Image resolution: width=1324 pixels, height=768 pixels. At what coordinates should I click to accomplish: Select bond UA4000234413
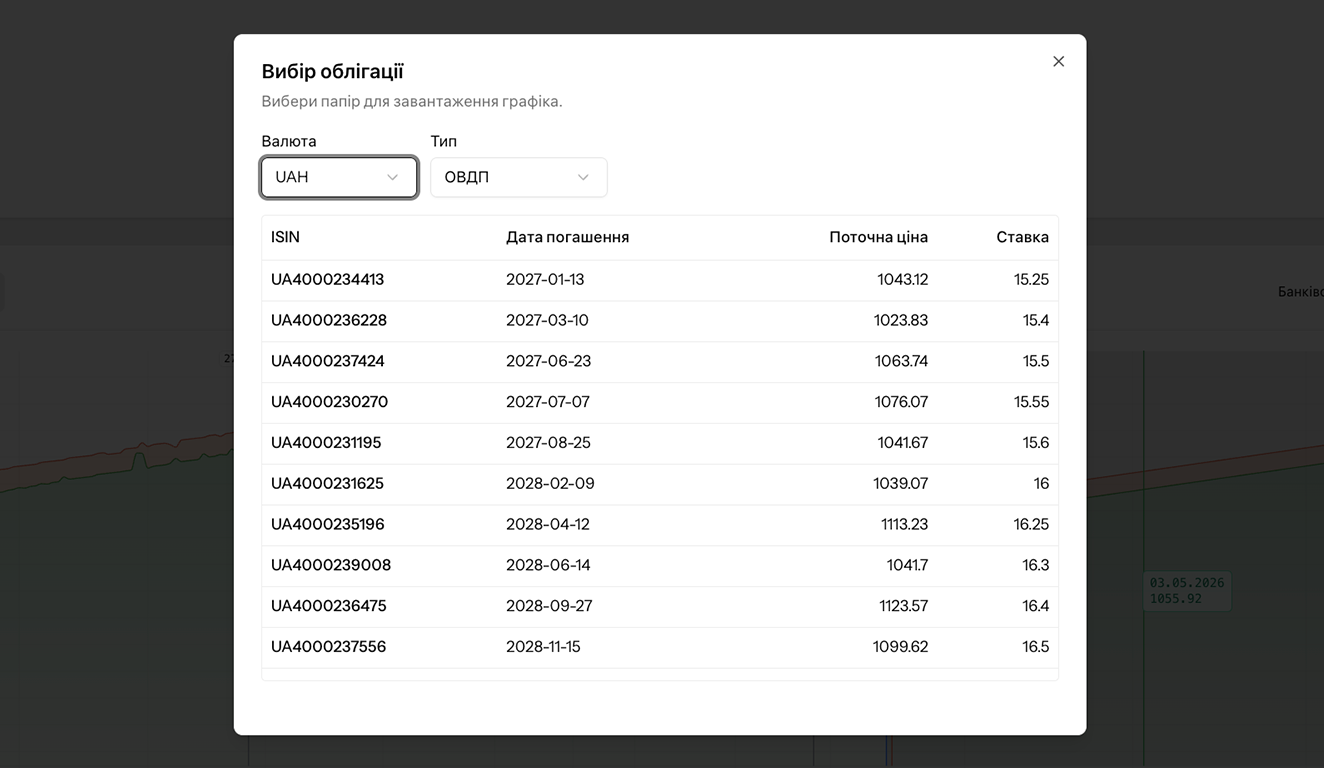coord(660,279)
